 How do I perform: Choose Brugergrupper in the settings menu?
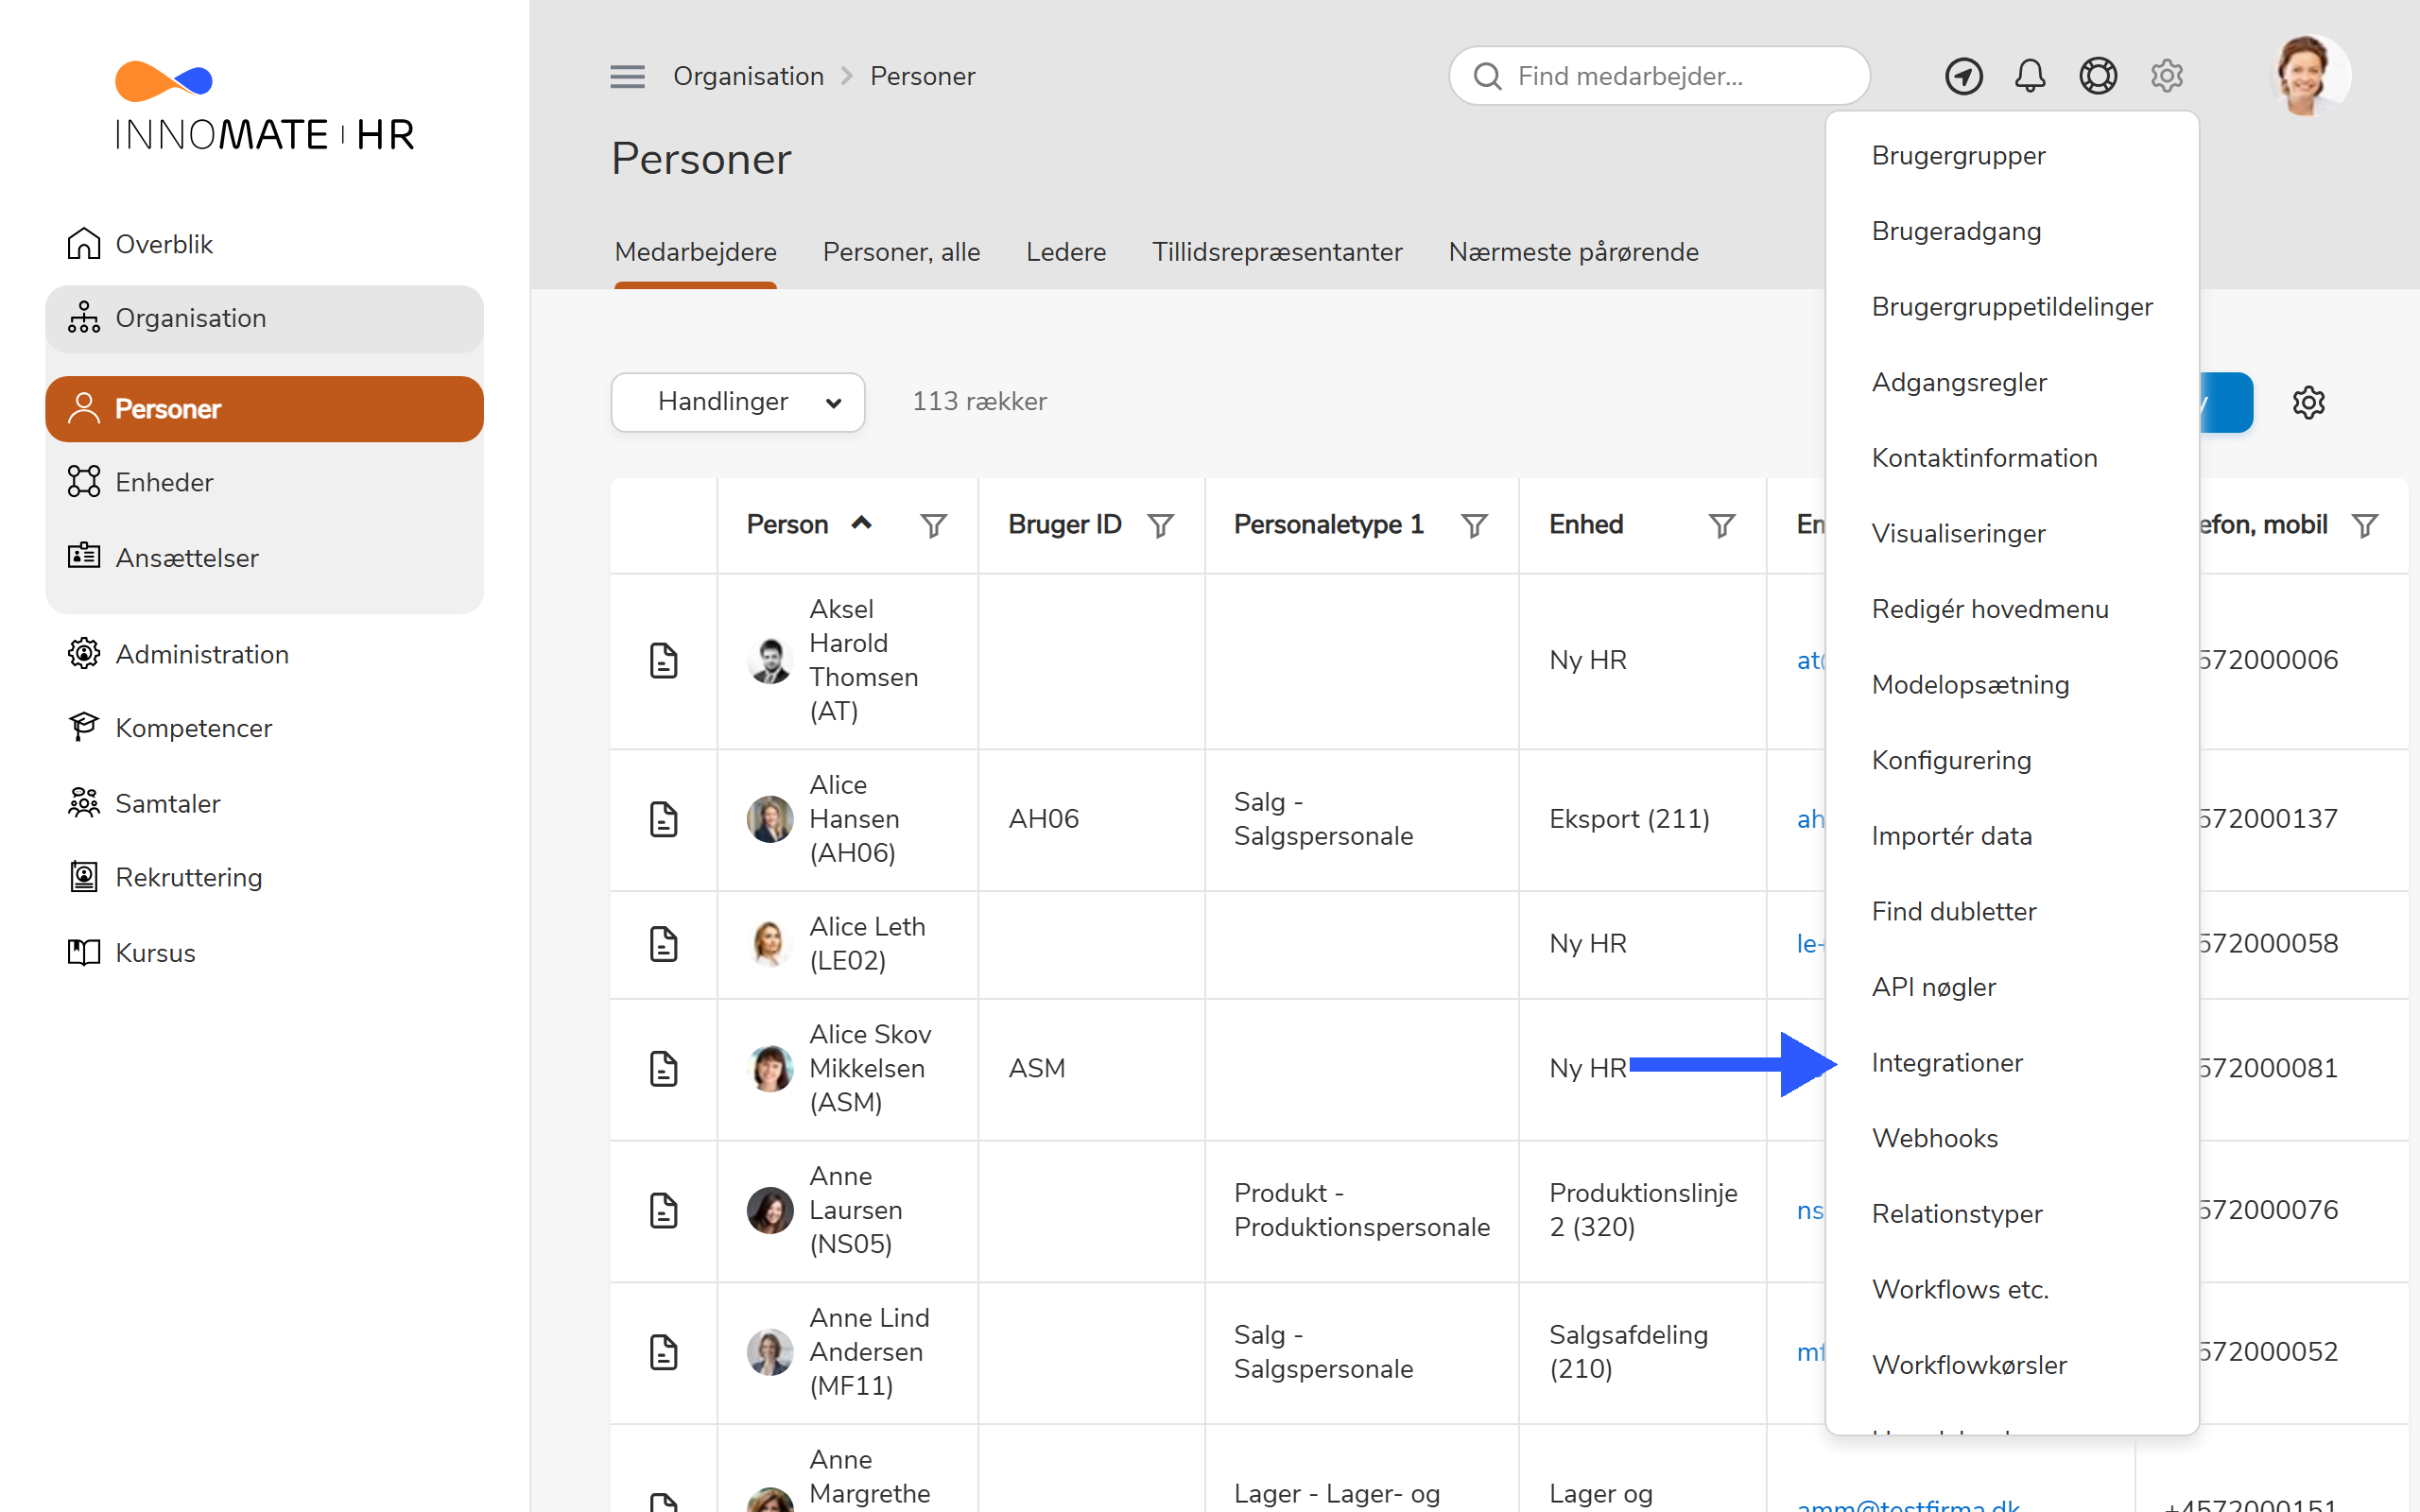click(1958, 155)
